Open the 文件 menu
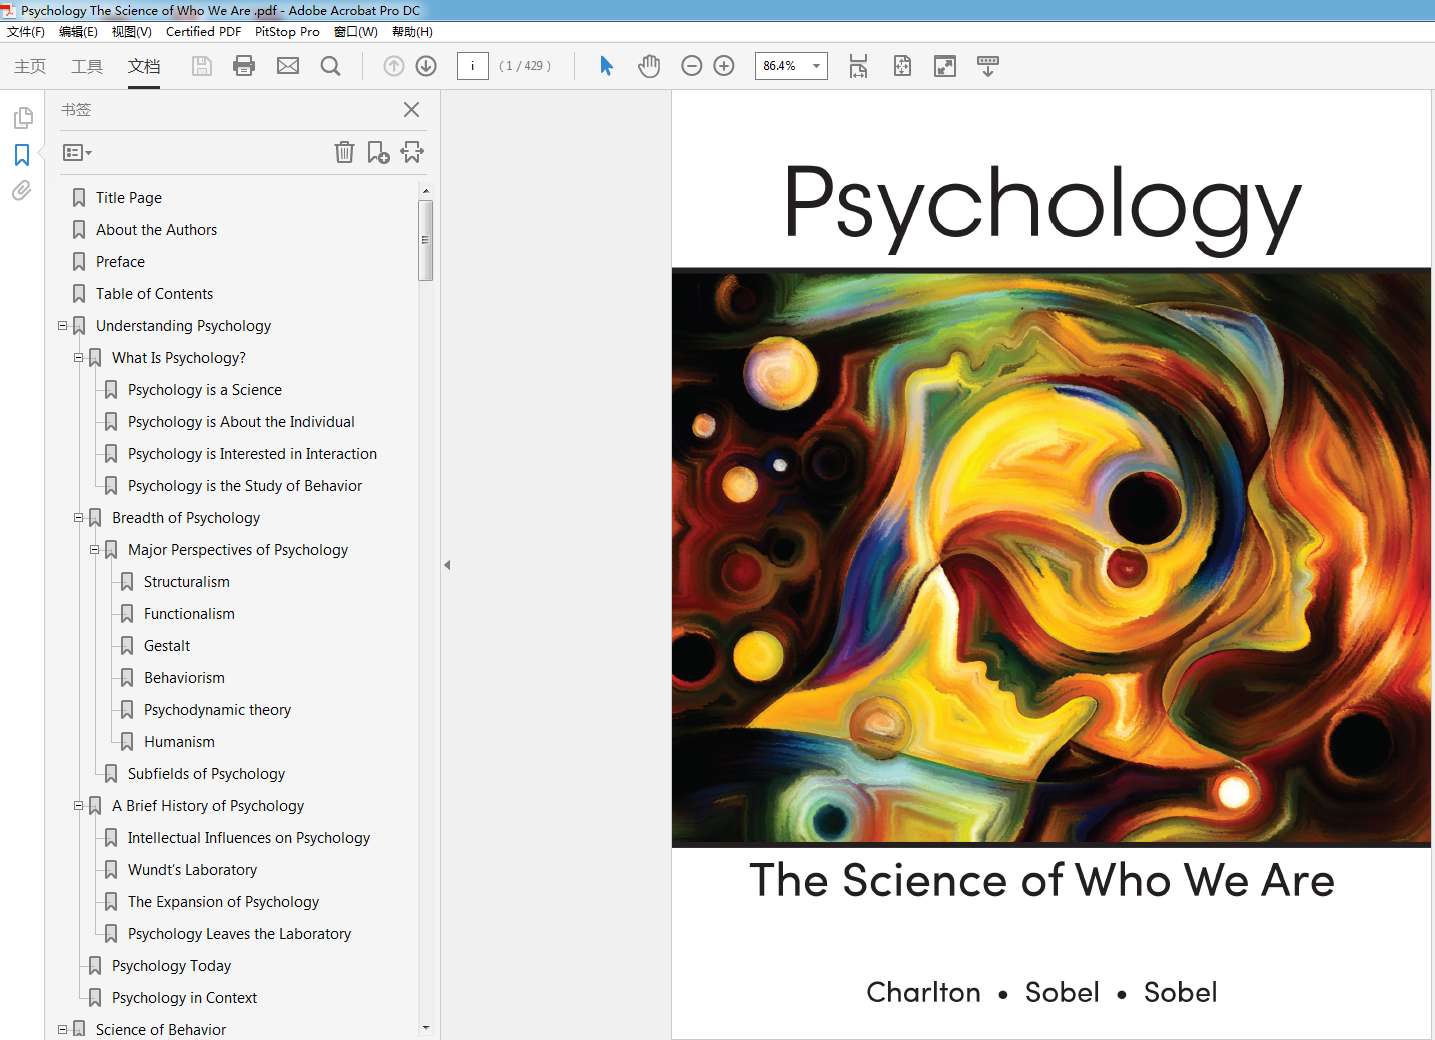1435x1040 pixels. (25, 31)
